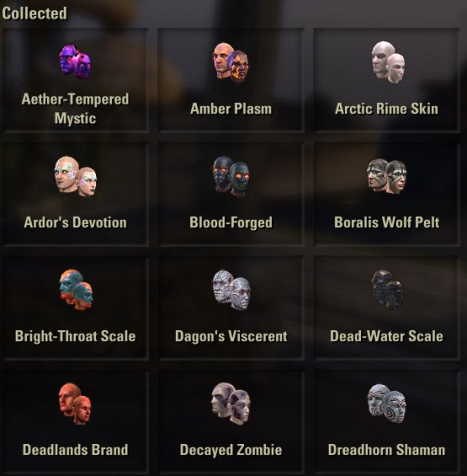Click the Blood-Forged name label
Image resolution: width=467 pixels, height=476 pixels.
[x=231, y=222]
